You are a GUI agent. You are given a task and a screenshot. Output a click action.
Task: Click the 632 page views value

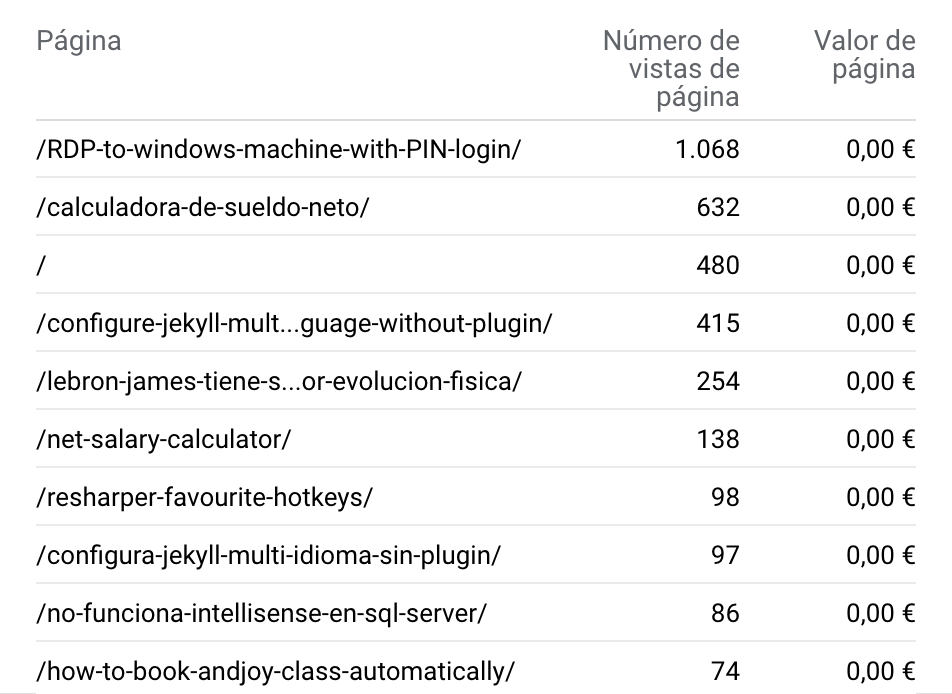tap(717, 208)
